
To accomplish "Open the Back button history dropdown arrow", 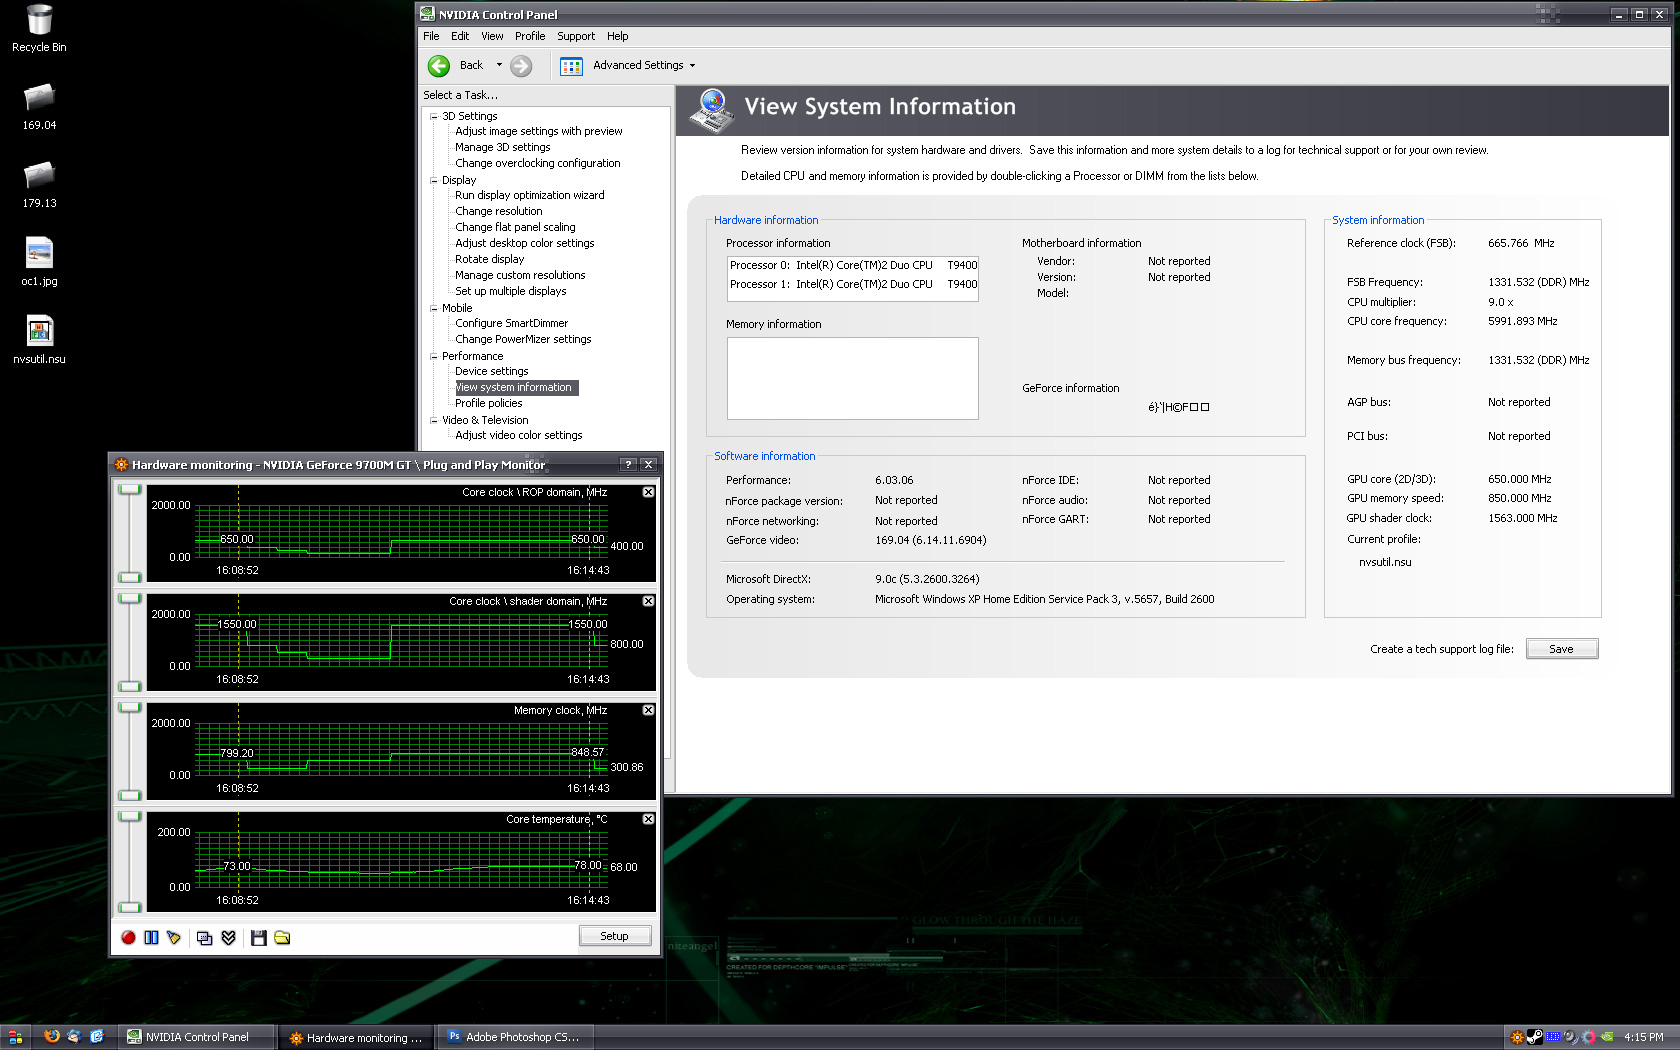I will pos(499,65).
